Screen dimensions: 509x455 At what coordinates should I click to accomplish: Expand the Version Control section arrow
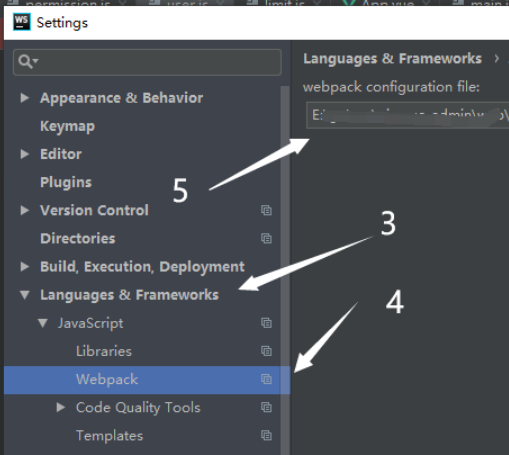(24, 210)
